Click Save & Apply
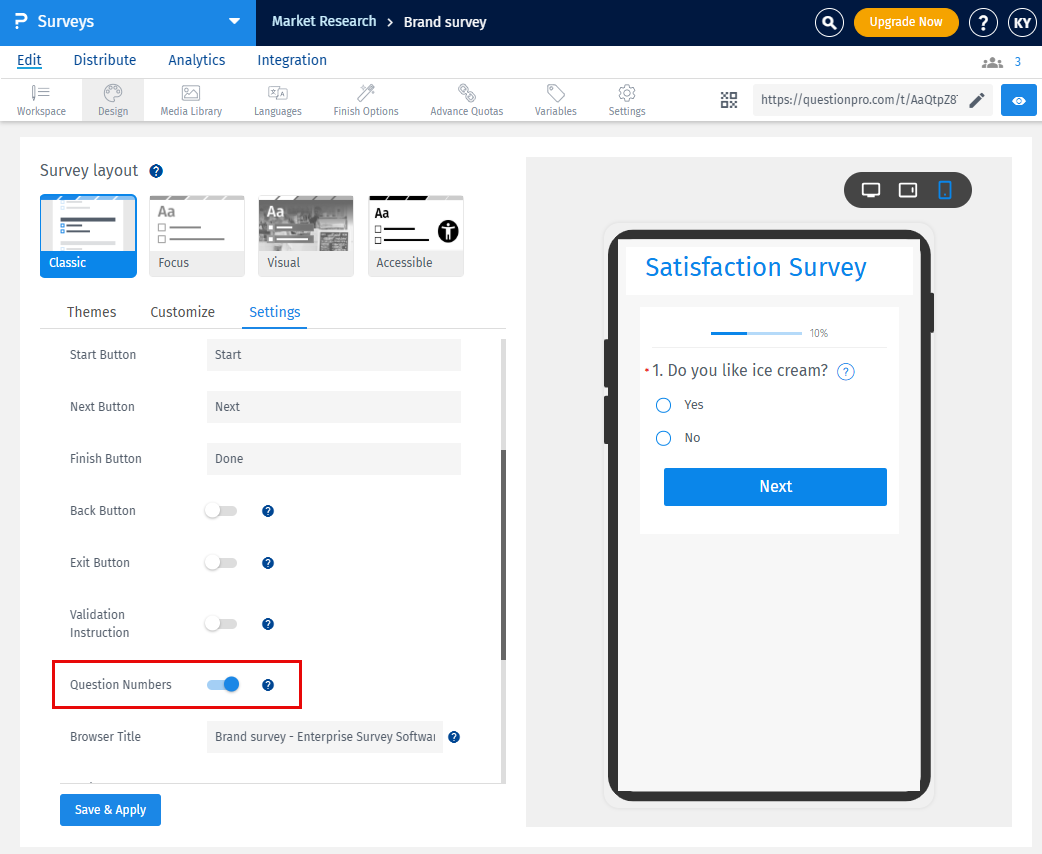The image size is (1042, 854). (x=110, y=810)
